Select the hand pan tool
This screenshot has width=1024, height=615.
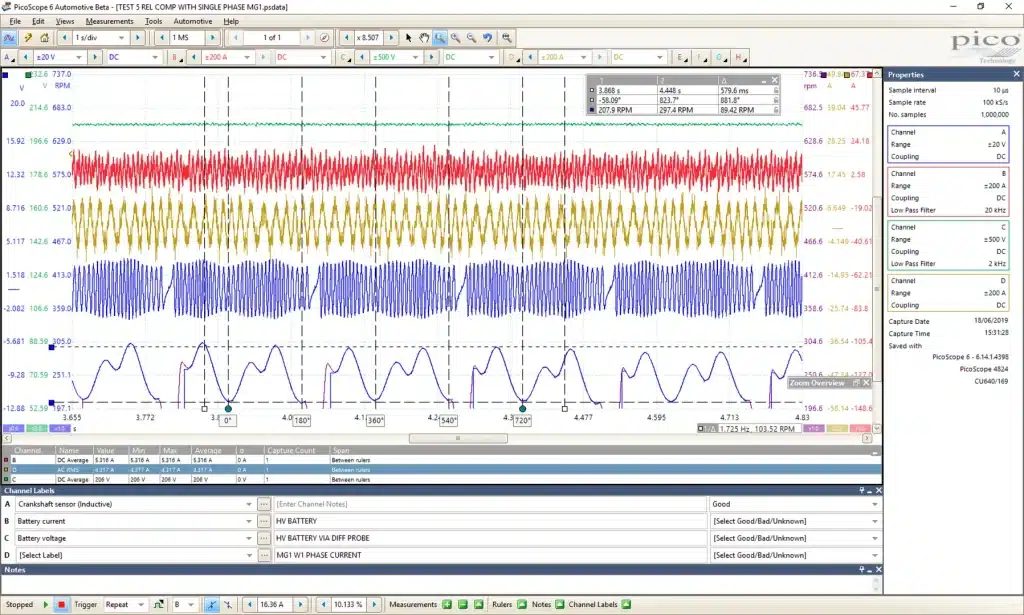tap(424, 38)
